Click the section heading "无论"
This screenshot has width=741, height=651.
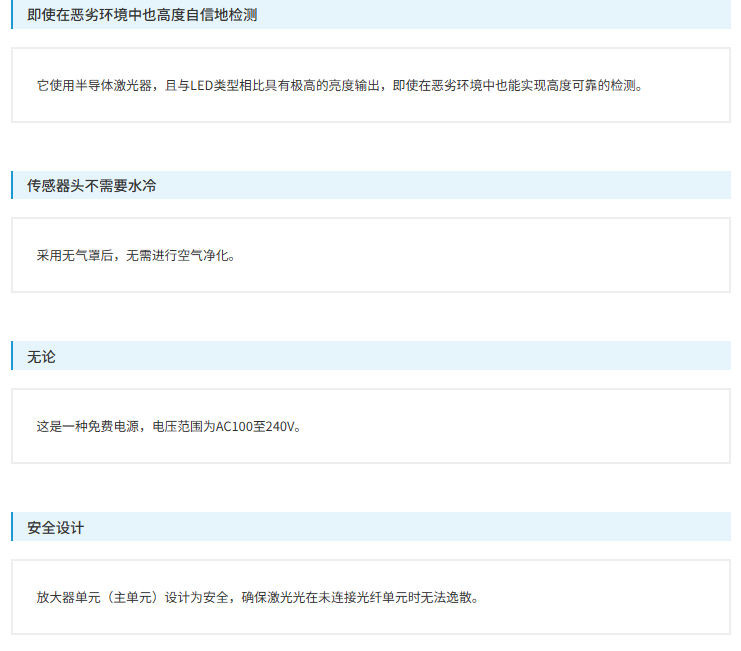[x=41, y=357]
